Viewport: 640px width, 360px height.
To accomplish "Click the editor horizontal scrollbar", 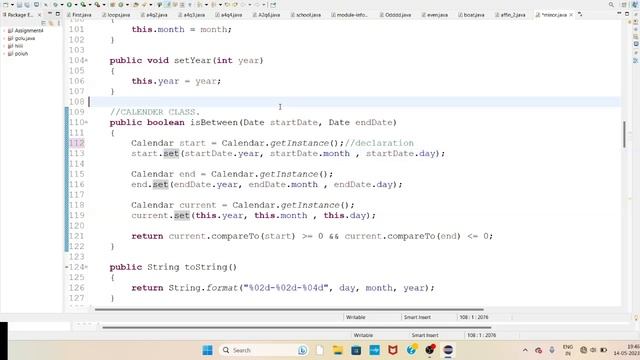I will (x=289, y=309).
